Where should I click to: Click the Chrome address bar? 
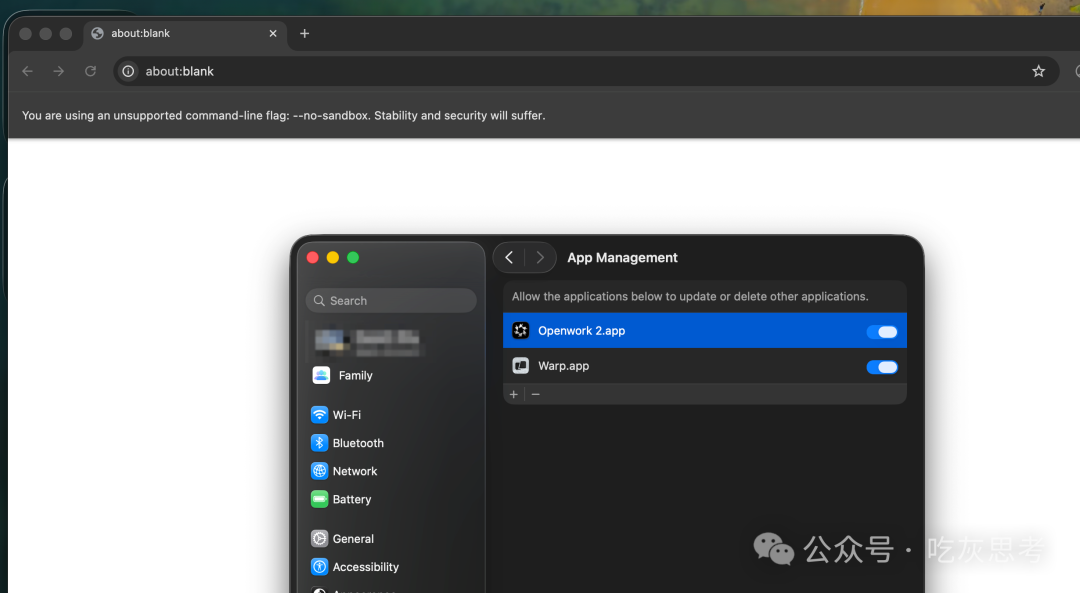point(579,71)
